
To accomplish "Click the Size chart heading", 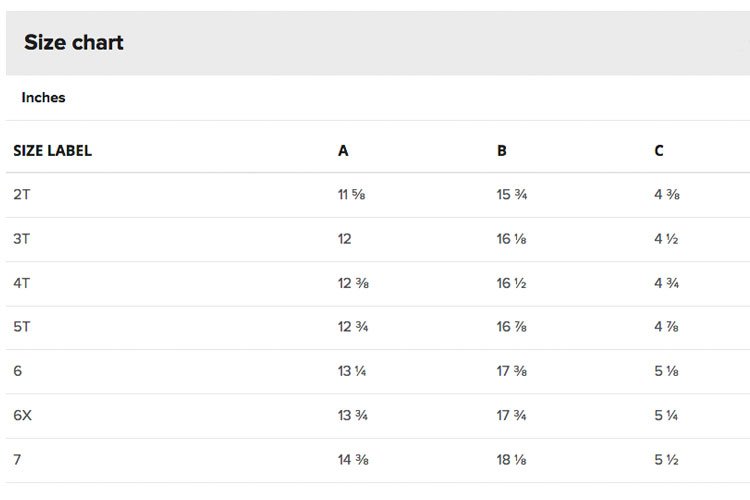I will (x=74, y=43).
